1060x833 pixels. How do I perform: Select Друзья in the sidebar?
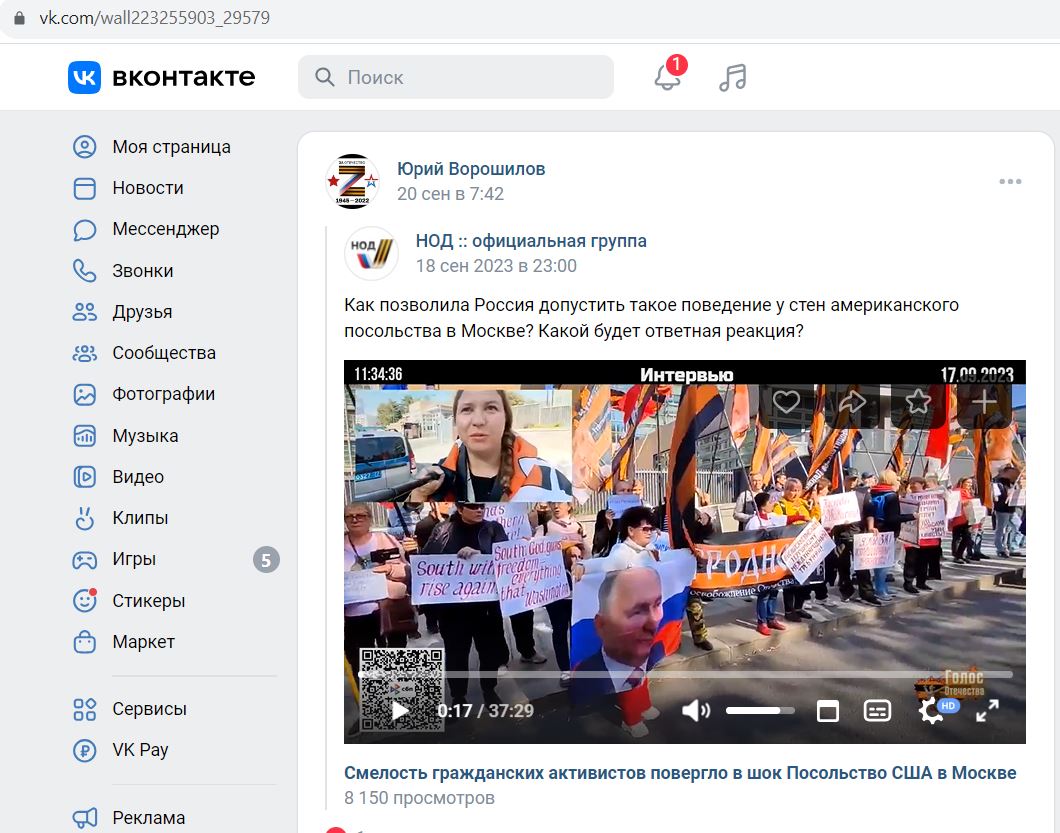[142, 312]
